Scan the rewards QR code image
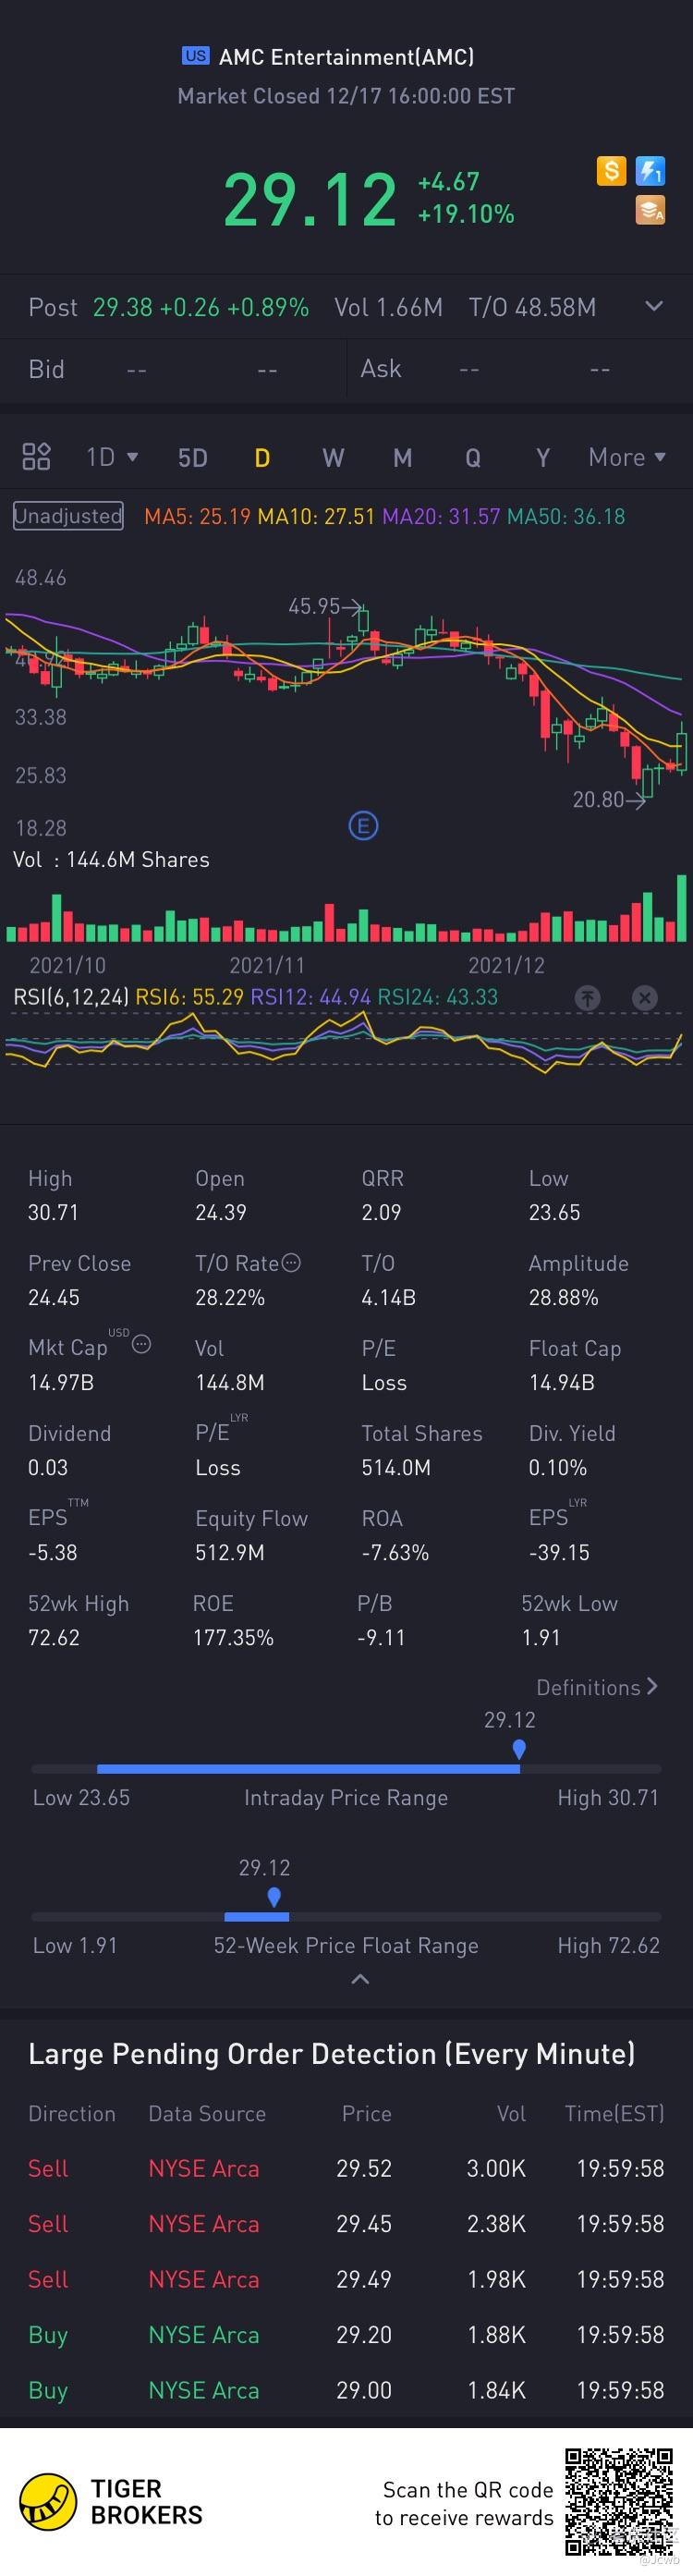 click(619, 2501)
